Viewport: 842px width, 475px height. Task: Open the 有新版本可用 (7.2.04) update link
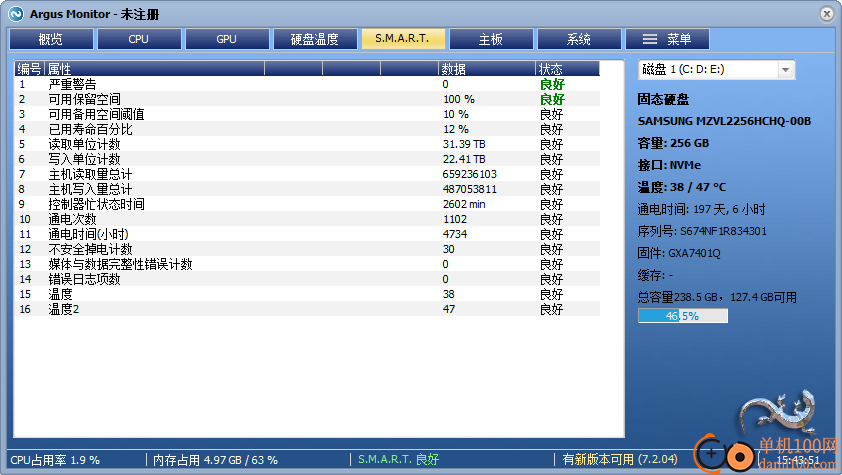coord(620,459)
